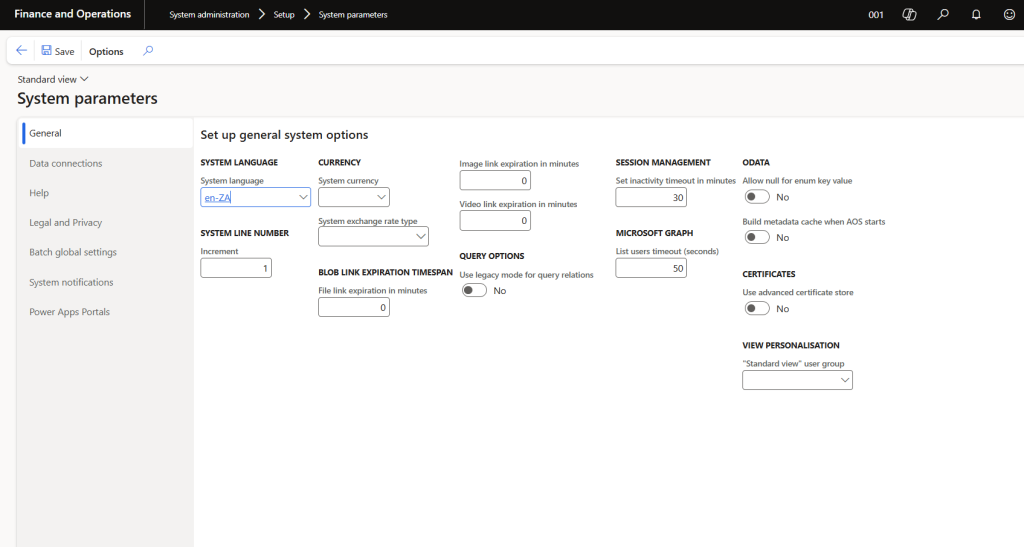The height and width of the screenshot is (547, 1024).
Task: Click the "Set up general system options" heading
Action: (x=284, y=134)
